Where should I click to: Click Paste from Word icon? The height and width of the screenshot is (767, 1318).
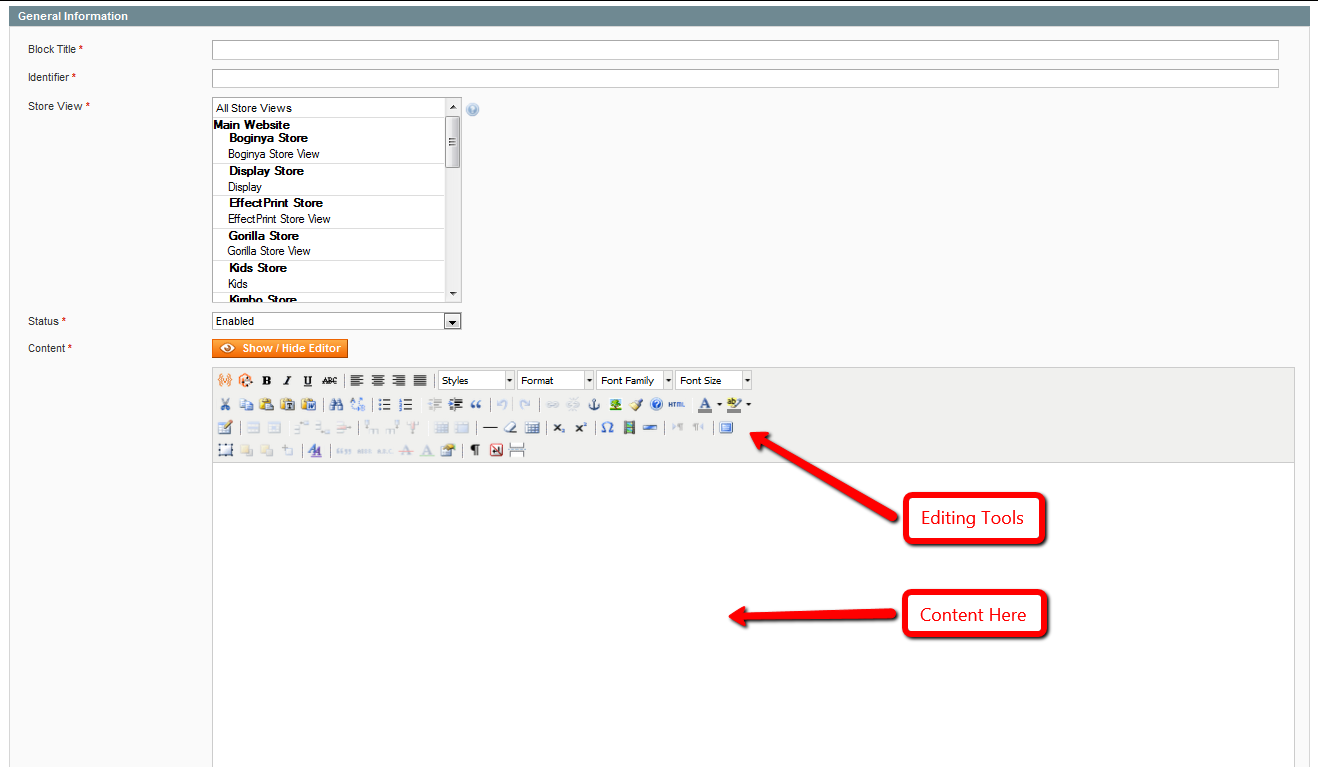(x=309, y=404)
